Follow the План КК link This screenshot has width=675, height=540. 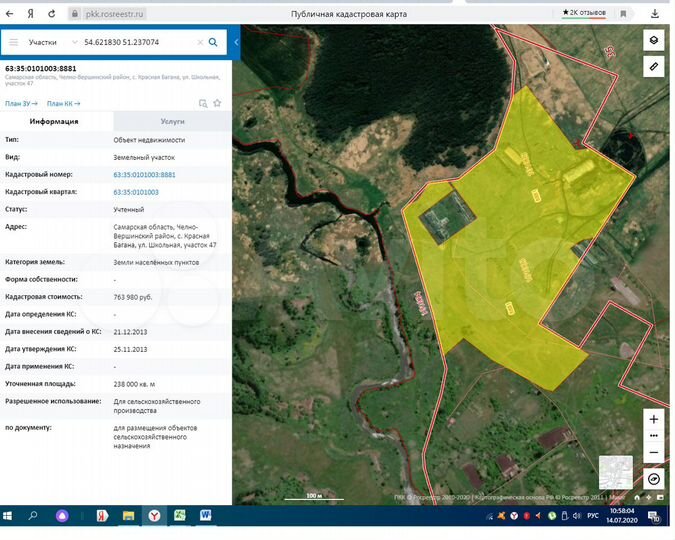pos(63,104)
